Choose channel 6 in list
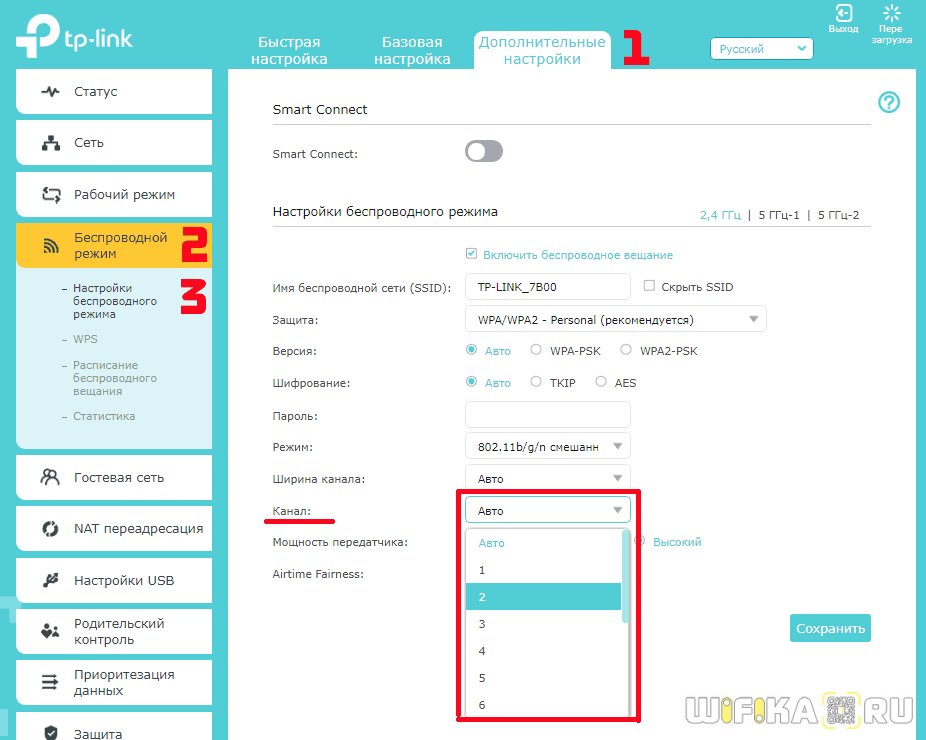This screenshot has height=740, width=926. tap(543, 705)
